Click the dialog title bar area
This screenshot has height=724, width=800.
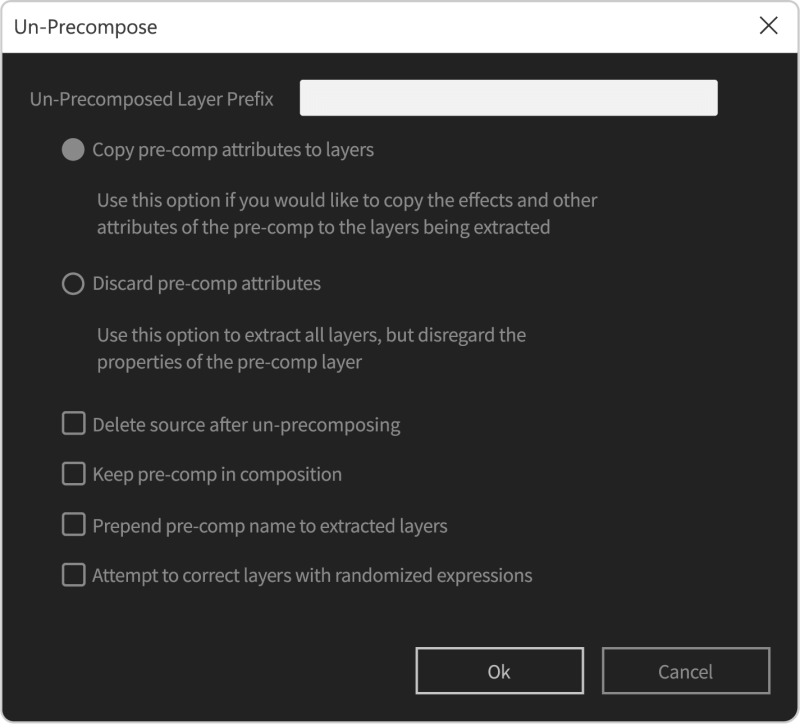(x=400, y=27)
